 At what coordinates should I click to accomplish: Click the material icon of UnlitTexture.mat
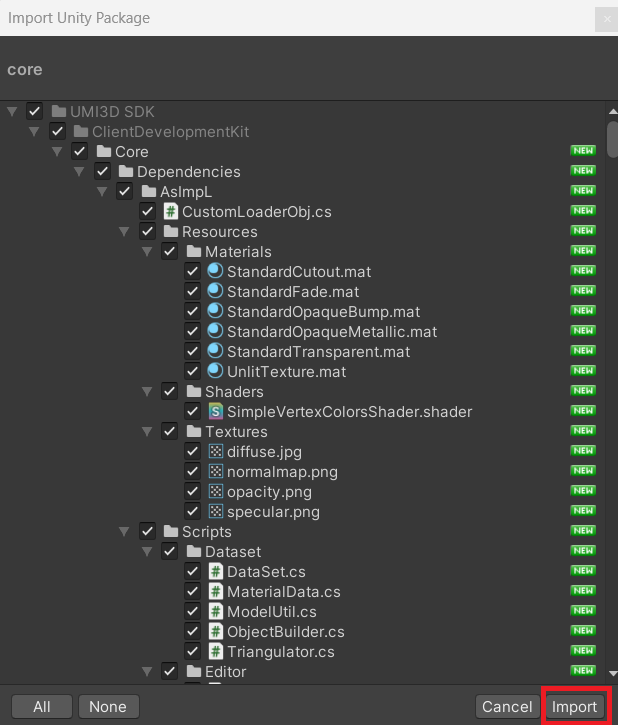pos(215,371)
